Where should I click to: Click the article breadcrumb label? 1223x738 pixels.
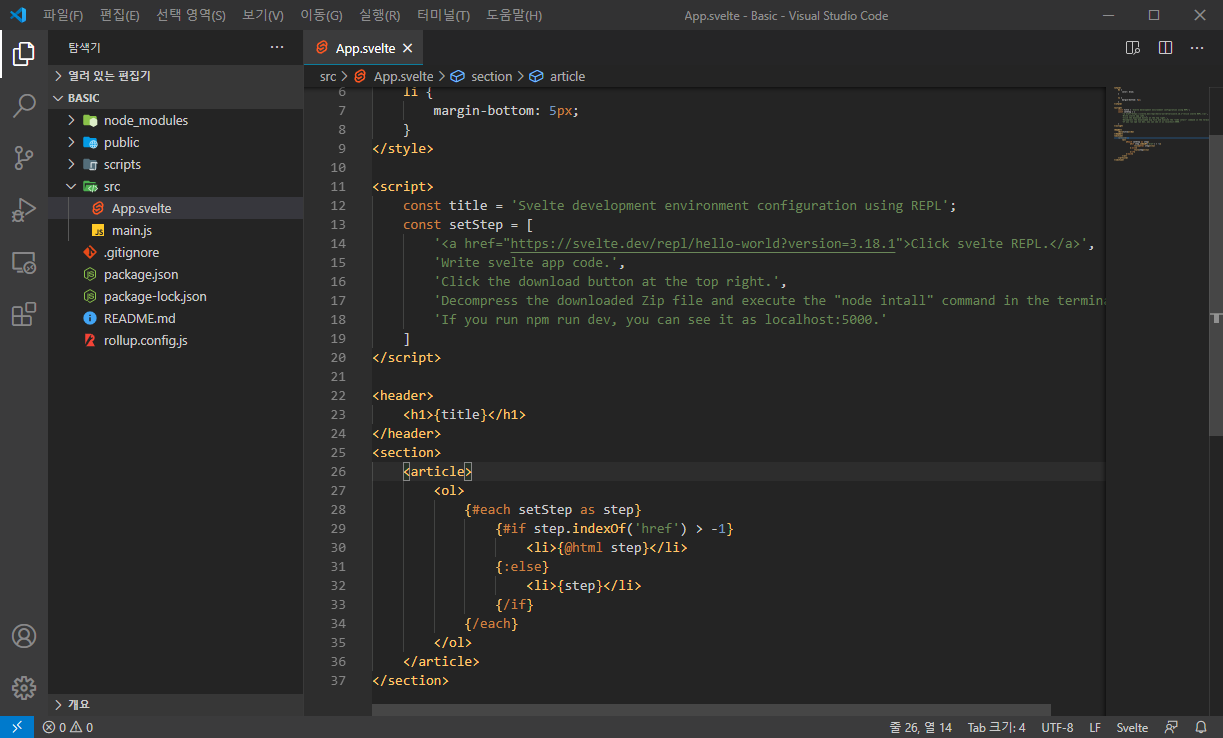pos(567,76)
